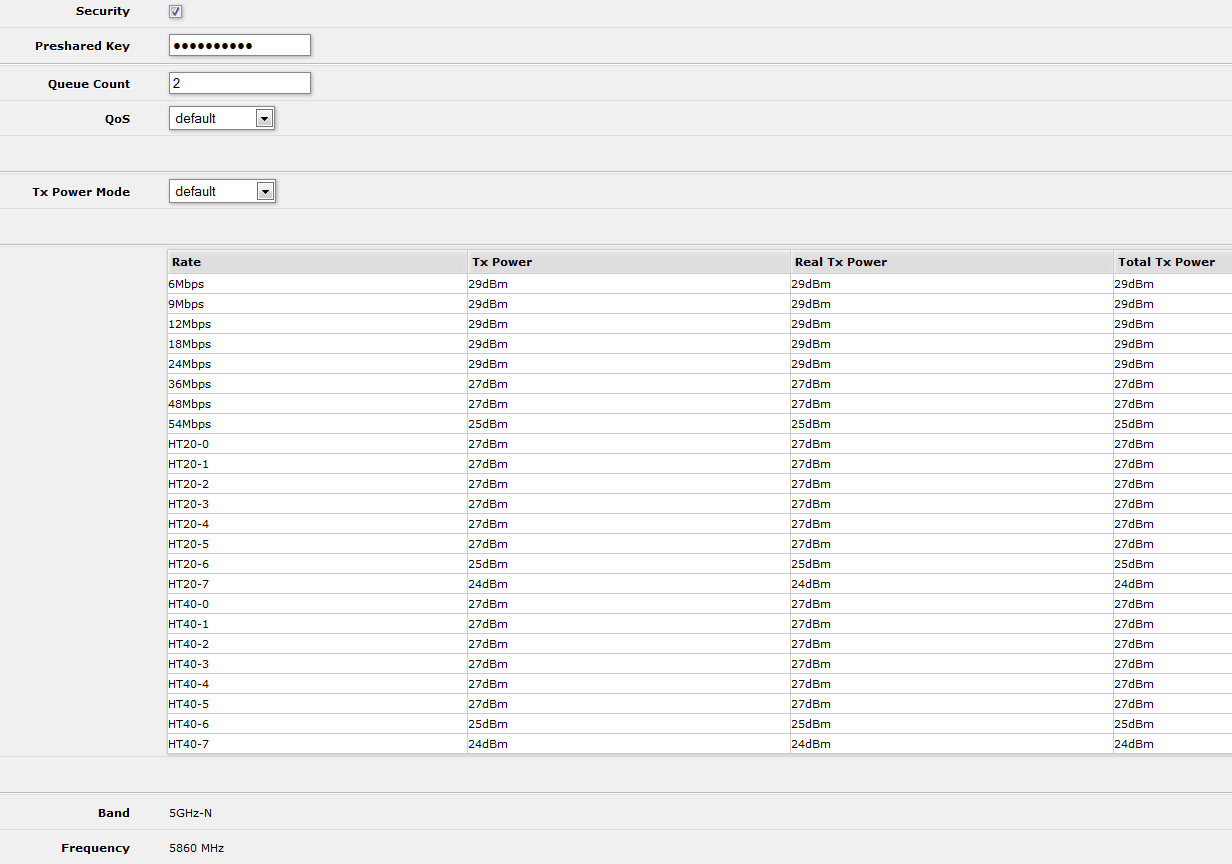Select the 24Mbps rate row
The height and width of the screenshot is (864, 1232).
click(700, 364)
